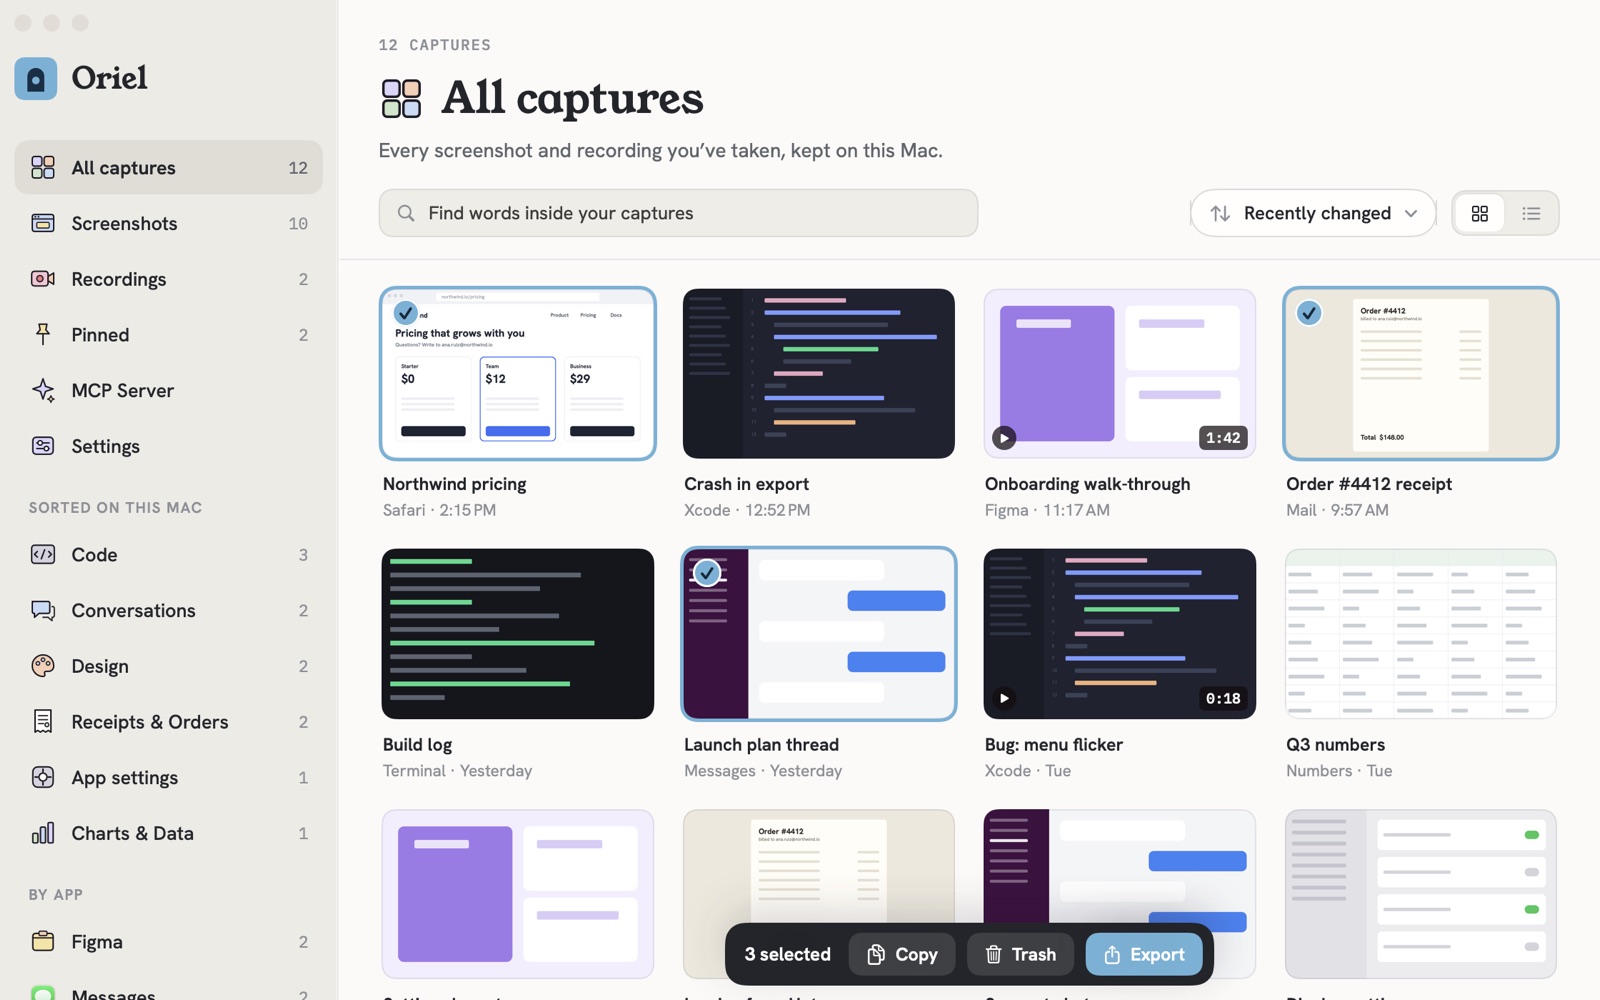Select the Charts & Data bar-chart icon
Viewport: 1600px width, 1000px height.
[43, 833]
